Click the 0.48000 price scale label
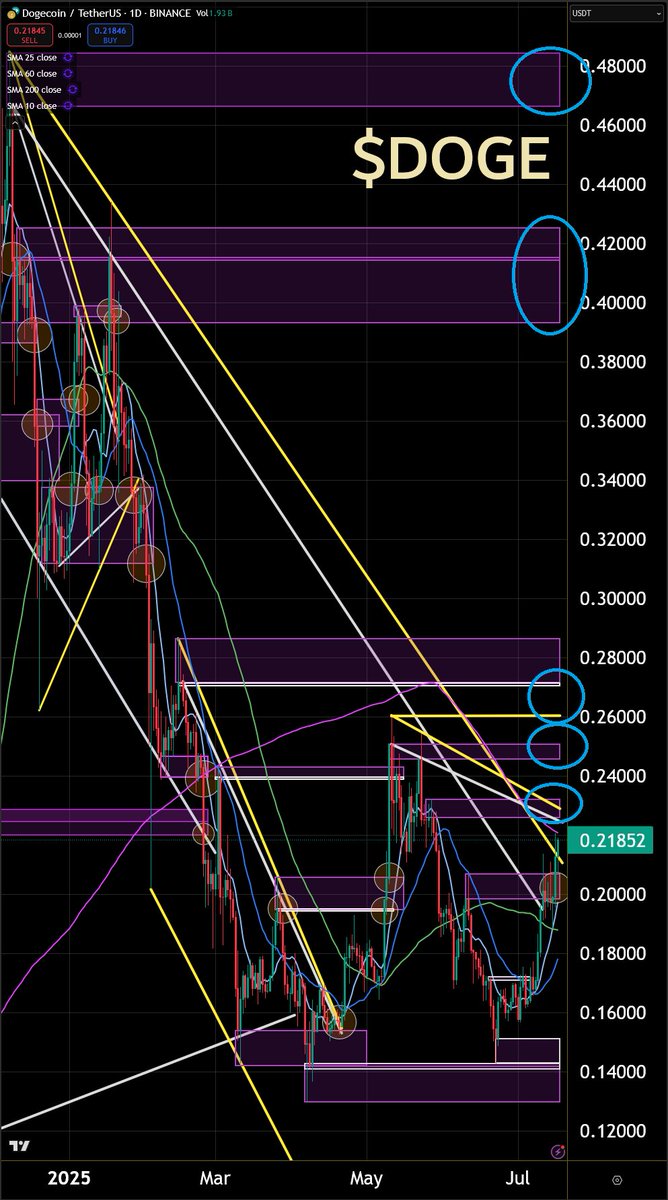This screenshot has width=668, height=1200. [614, 67]
